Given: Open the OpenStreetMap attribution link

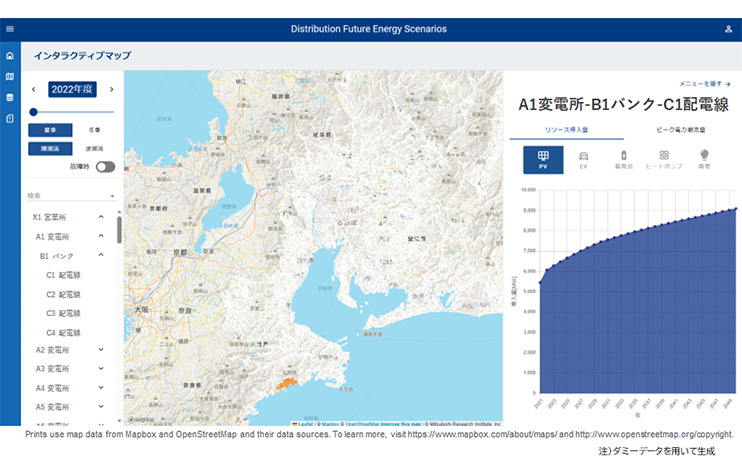Looking at the screenshot, I should click(362, 424).
